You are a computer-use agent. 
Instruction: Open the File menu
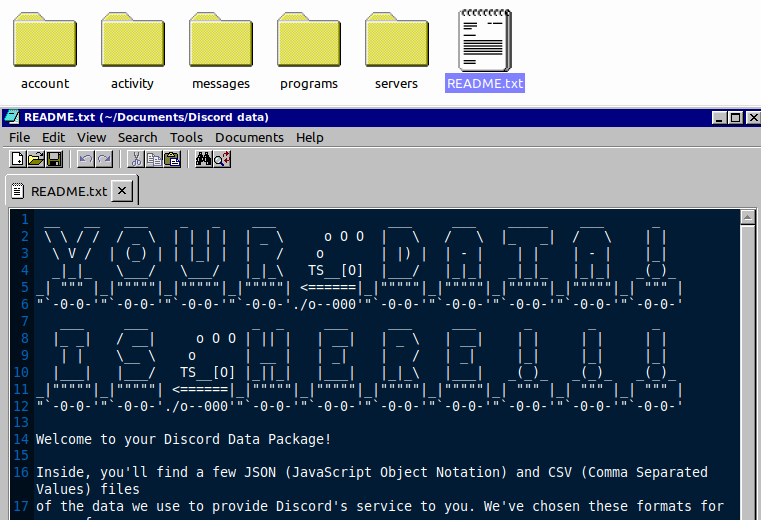19,138
